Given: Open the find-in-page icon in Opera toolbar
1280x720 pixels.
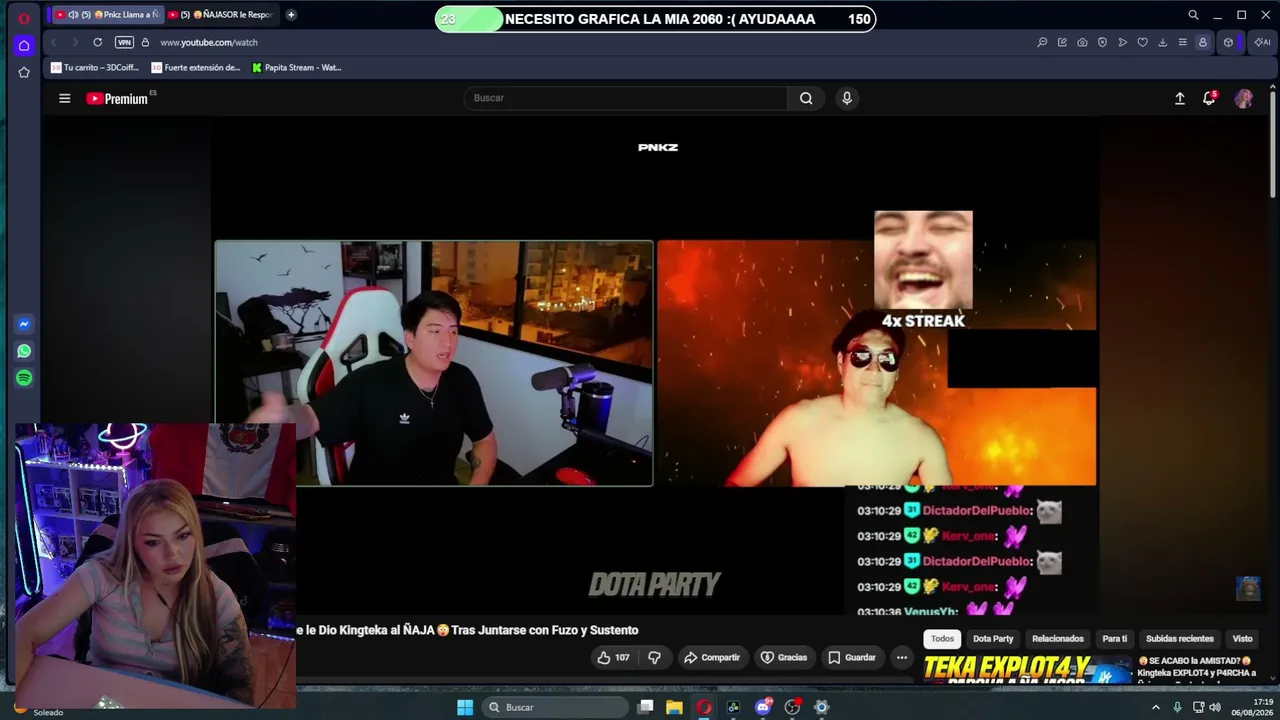Looking at the screenshot, I should click(x=1042, y=42).
